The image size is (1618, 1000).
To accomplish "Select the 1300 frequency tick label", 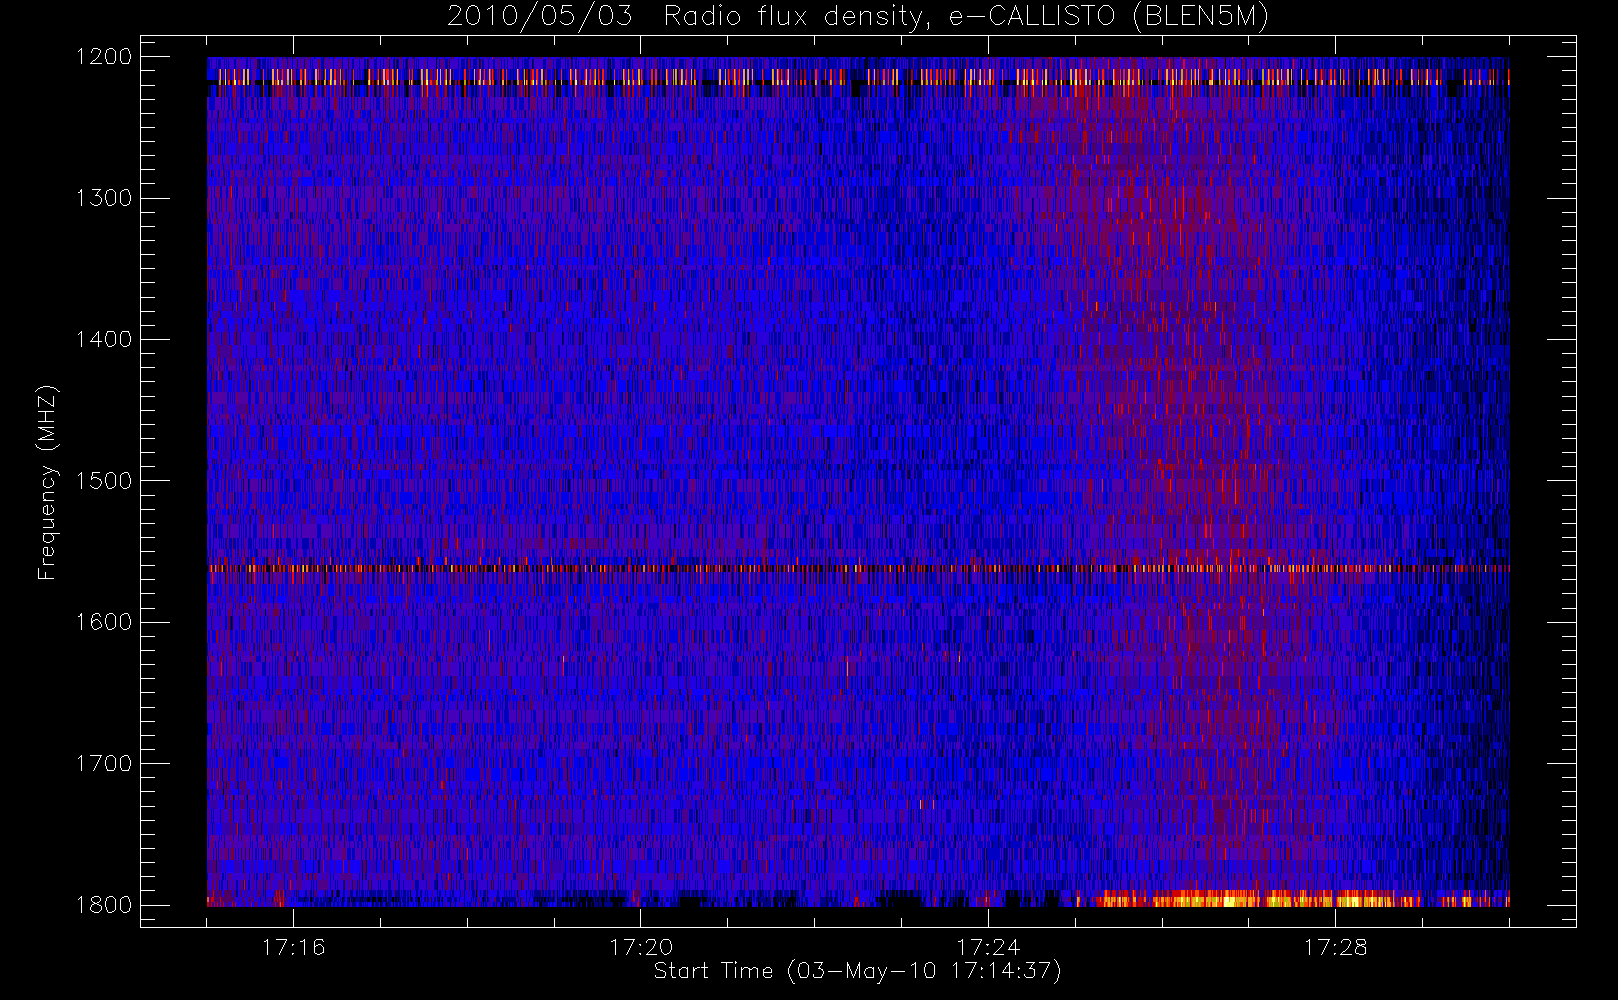I will pos(104,198).
